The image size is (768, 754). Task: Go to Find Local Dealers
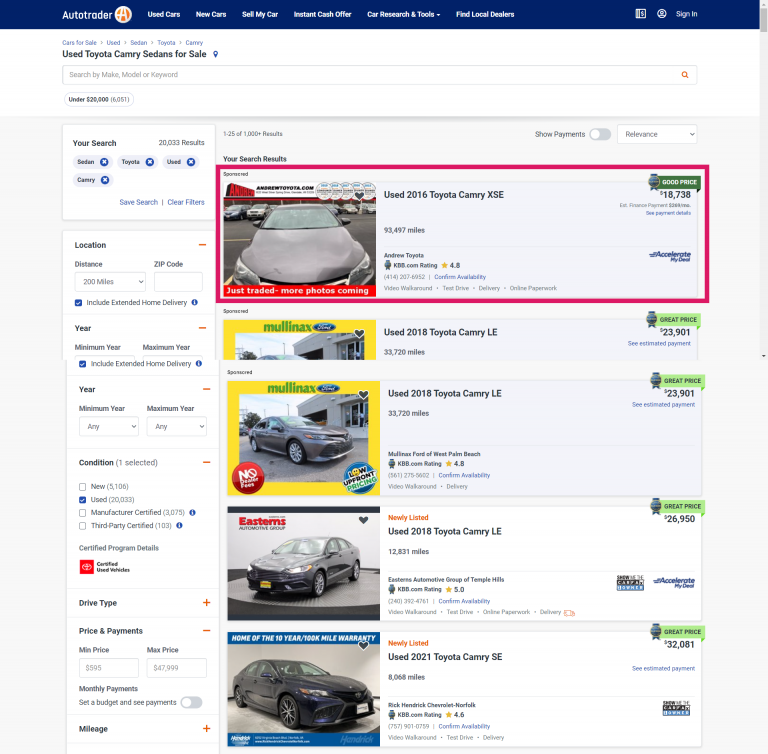pyautogui.click(x=485, y=14)
